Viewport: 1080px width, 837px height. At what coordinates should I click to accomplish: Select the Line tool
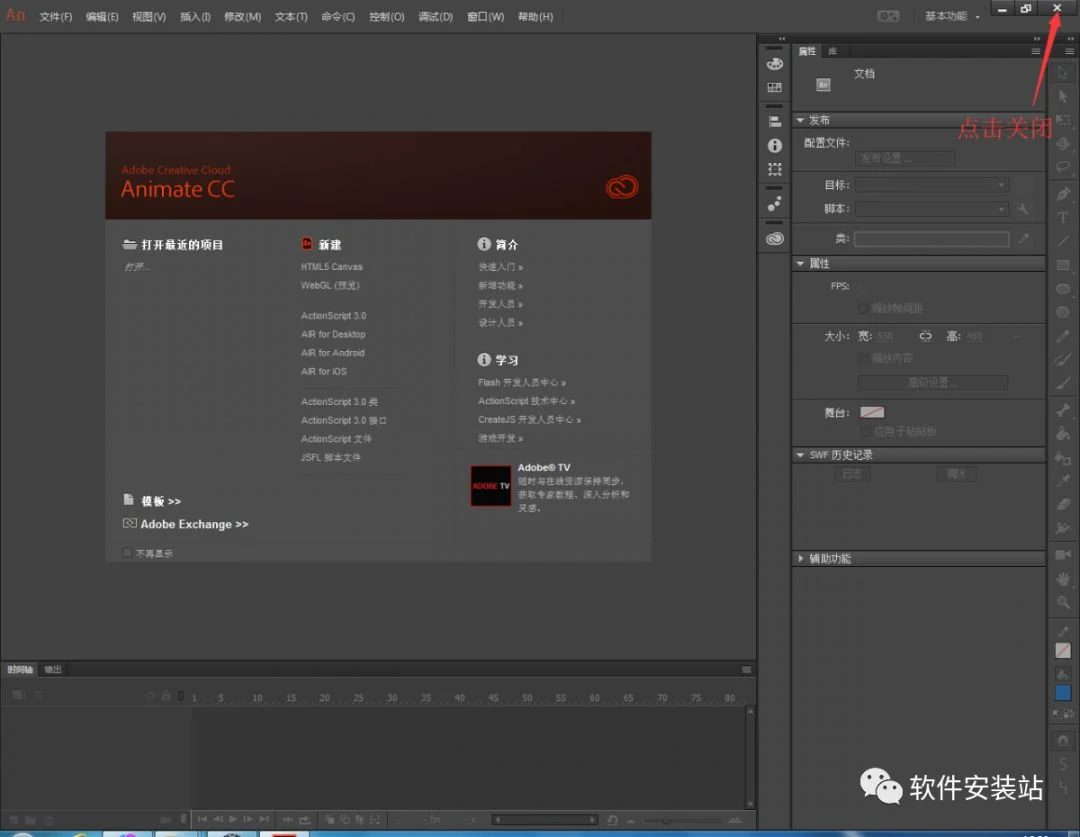[x=1063, y=241]
